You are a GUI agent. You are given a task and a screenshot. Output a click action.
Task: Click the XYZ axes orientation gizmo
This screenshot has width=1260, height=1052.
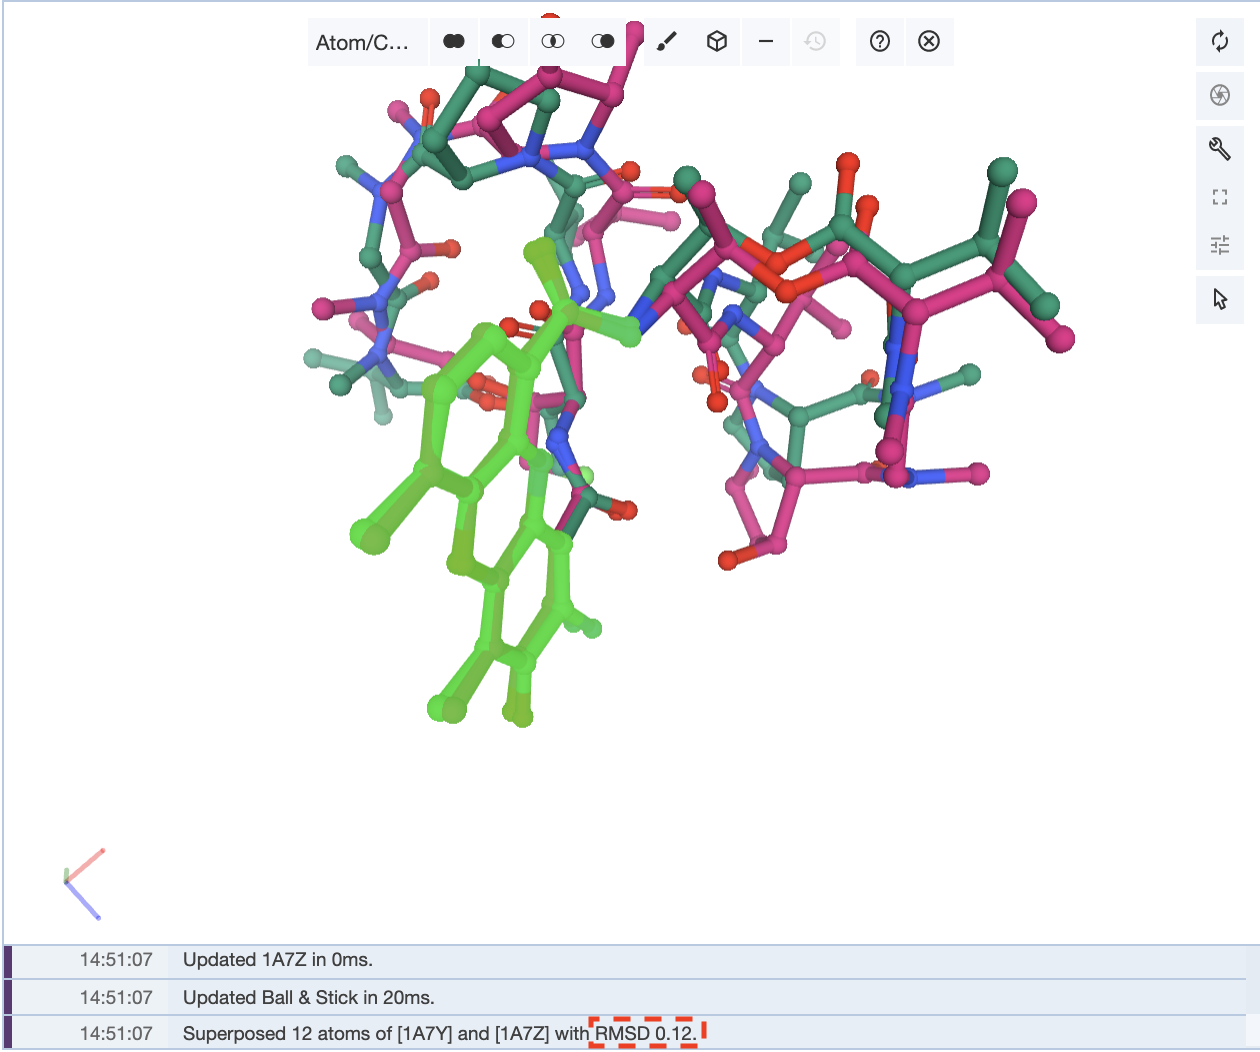pos(82,884)
